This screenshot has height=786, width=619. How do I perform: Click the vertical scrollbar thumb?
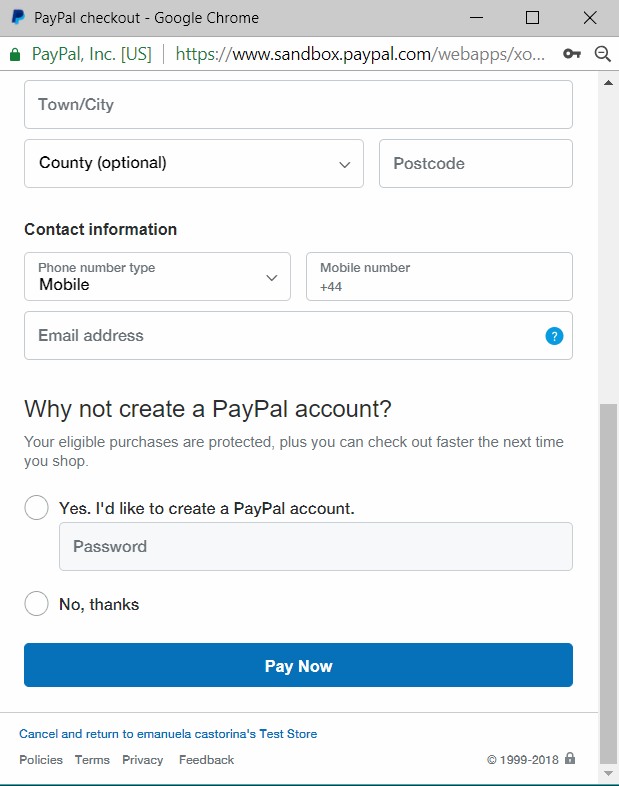pyautogui.click(x=608, y=580)
